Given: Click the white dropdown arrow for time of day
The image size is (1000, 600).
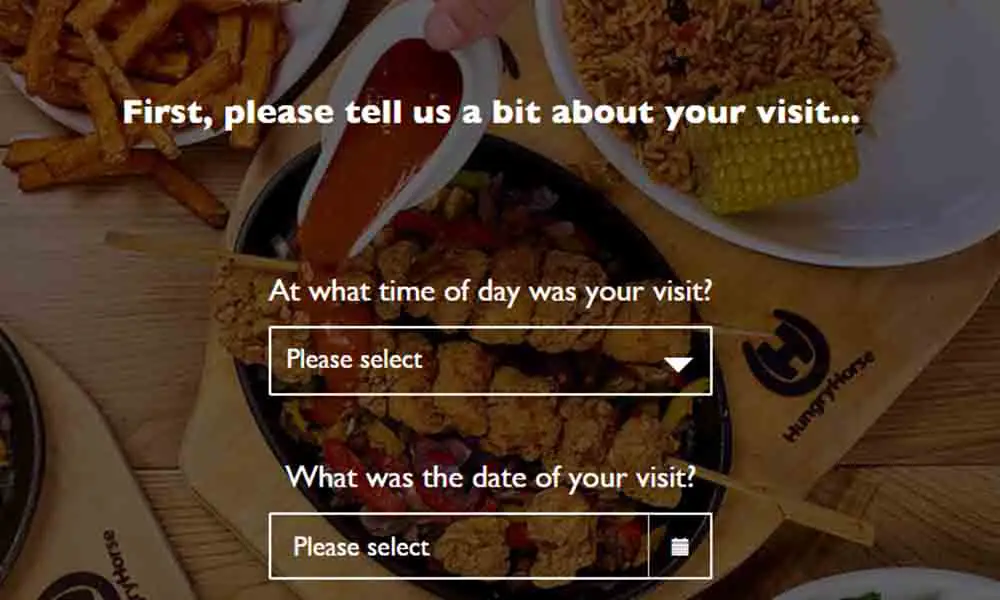Looking at the screenshot, I should (x=678, y=363).
